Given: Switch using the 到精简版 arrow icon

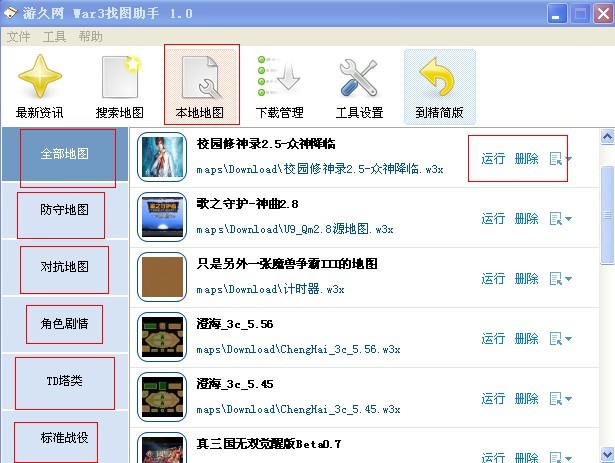Looking at the screenshot, I should [439, 77].
